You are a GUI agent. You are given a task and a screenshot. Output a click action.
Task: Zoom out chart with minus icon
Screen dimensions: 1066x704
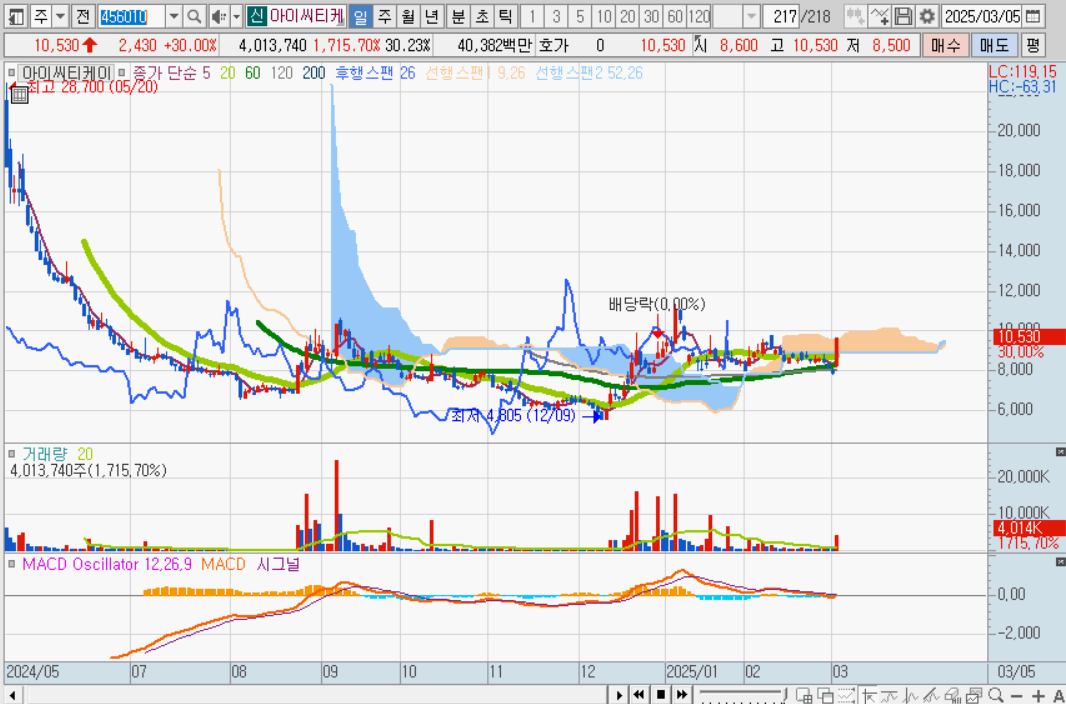pos(1017,695)
